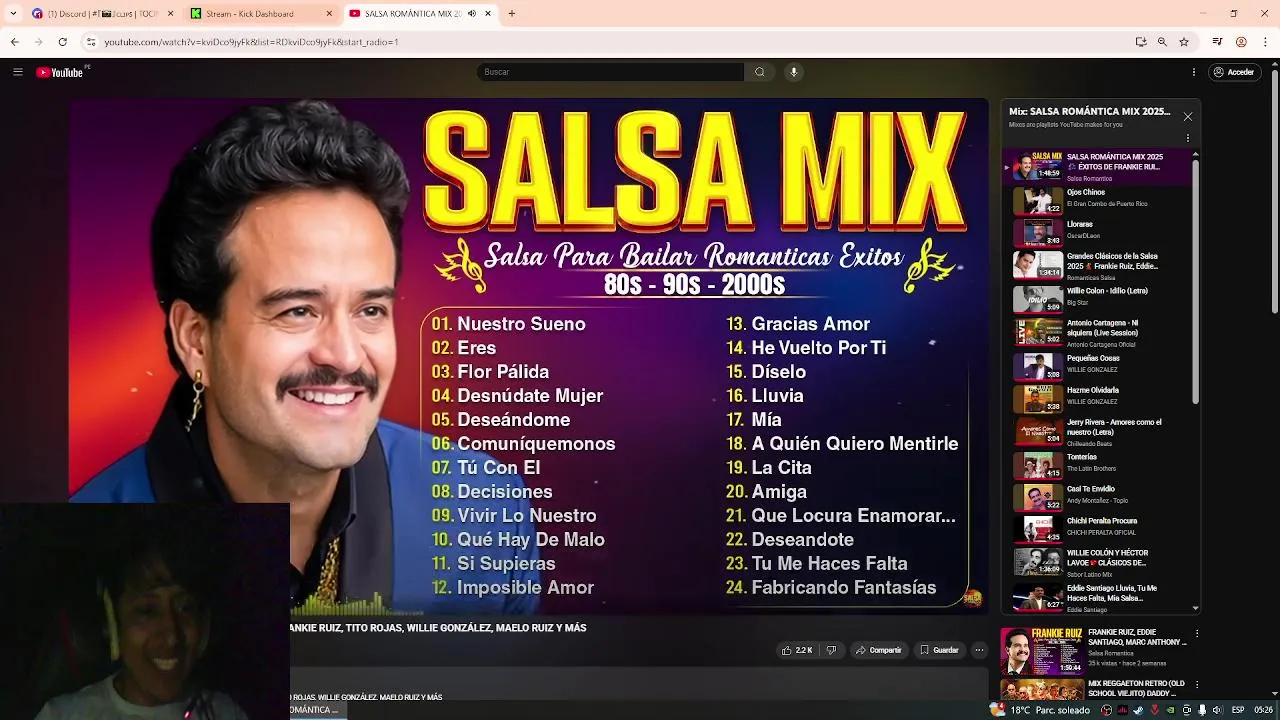Play Willie Colon - Idilio (Letra)
This screenshot has height=720, width=1280.
(x=1100, y=298)
